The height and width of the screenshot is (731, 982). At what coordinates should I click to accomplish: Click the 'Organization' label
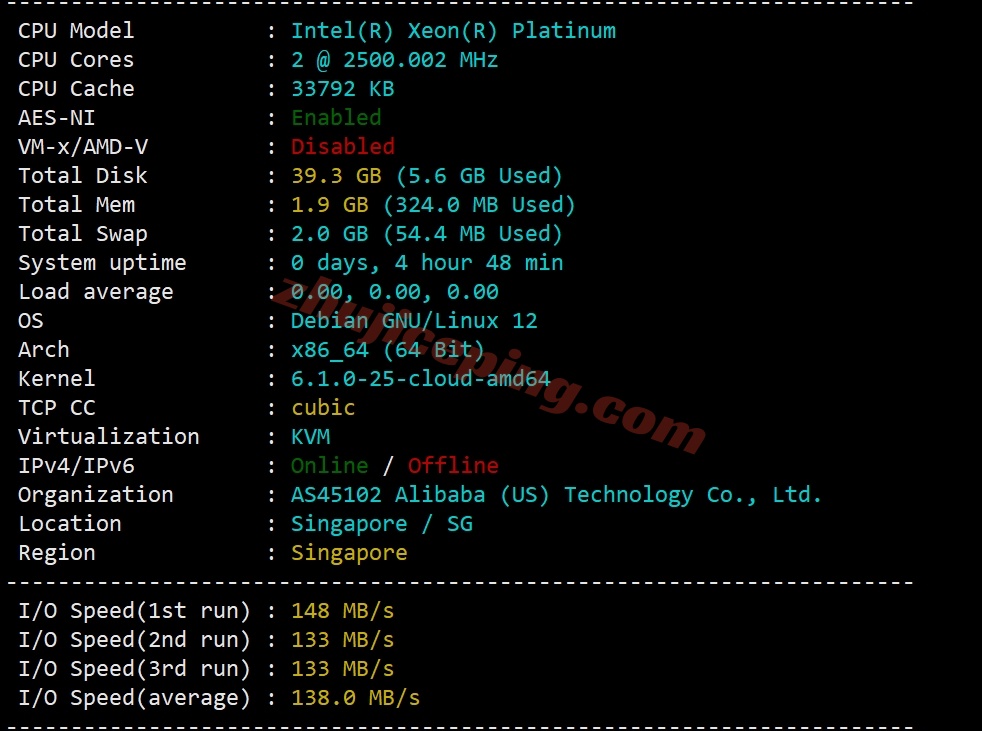(95, 495)
